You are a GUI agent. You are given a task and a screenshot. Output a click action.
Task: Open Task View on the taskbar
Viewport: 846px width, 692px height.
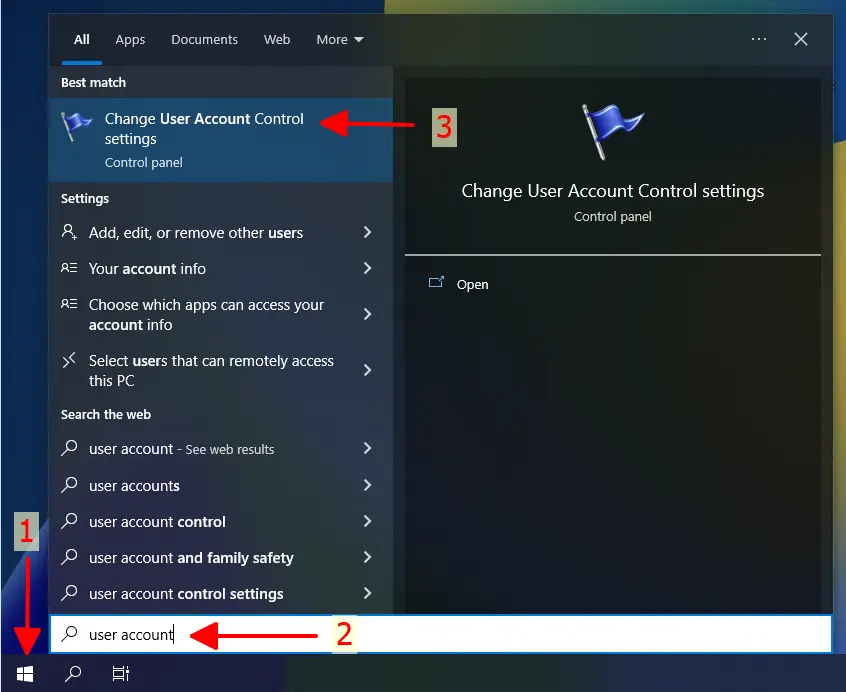(x=120, y=673)
